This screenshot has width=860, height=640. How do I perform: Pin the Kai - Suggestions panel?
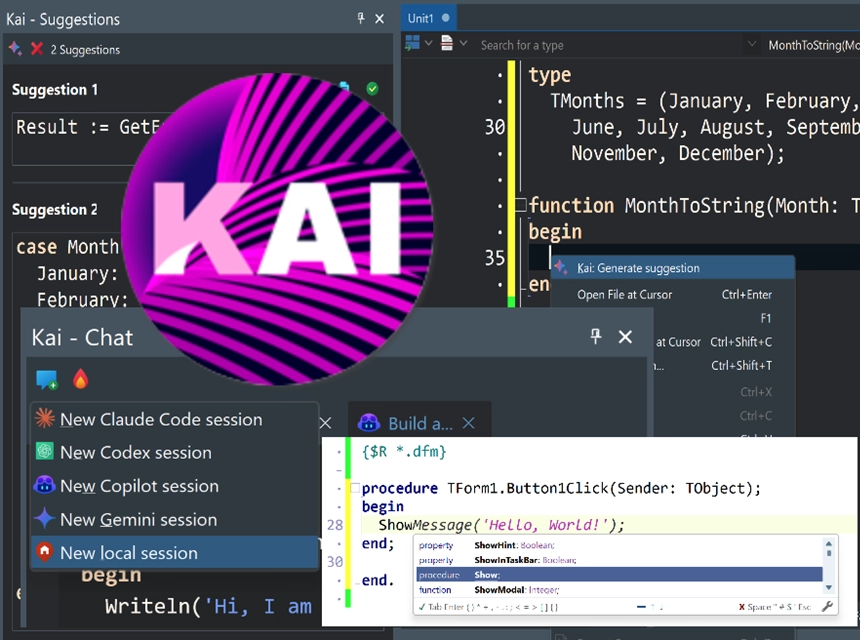tap(360, 19)
